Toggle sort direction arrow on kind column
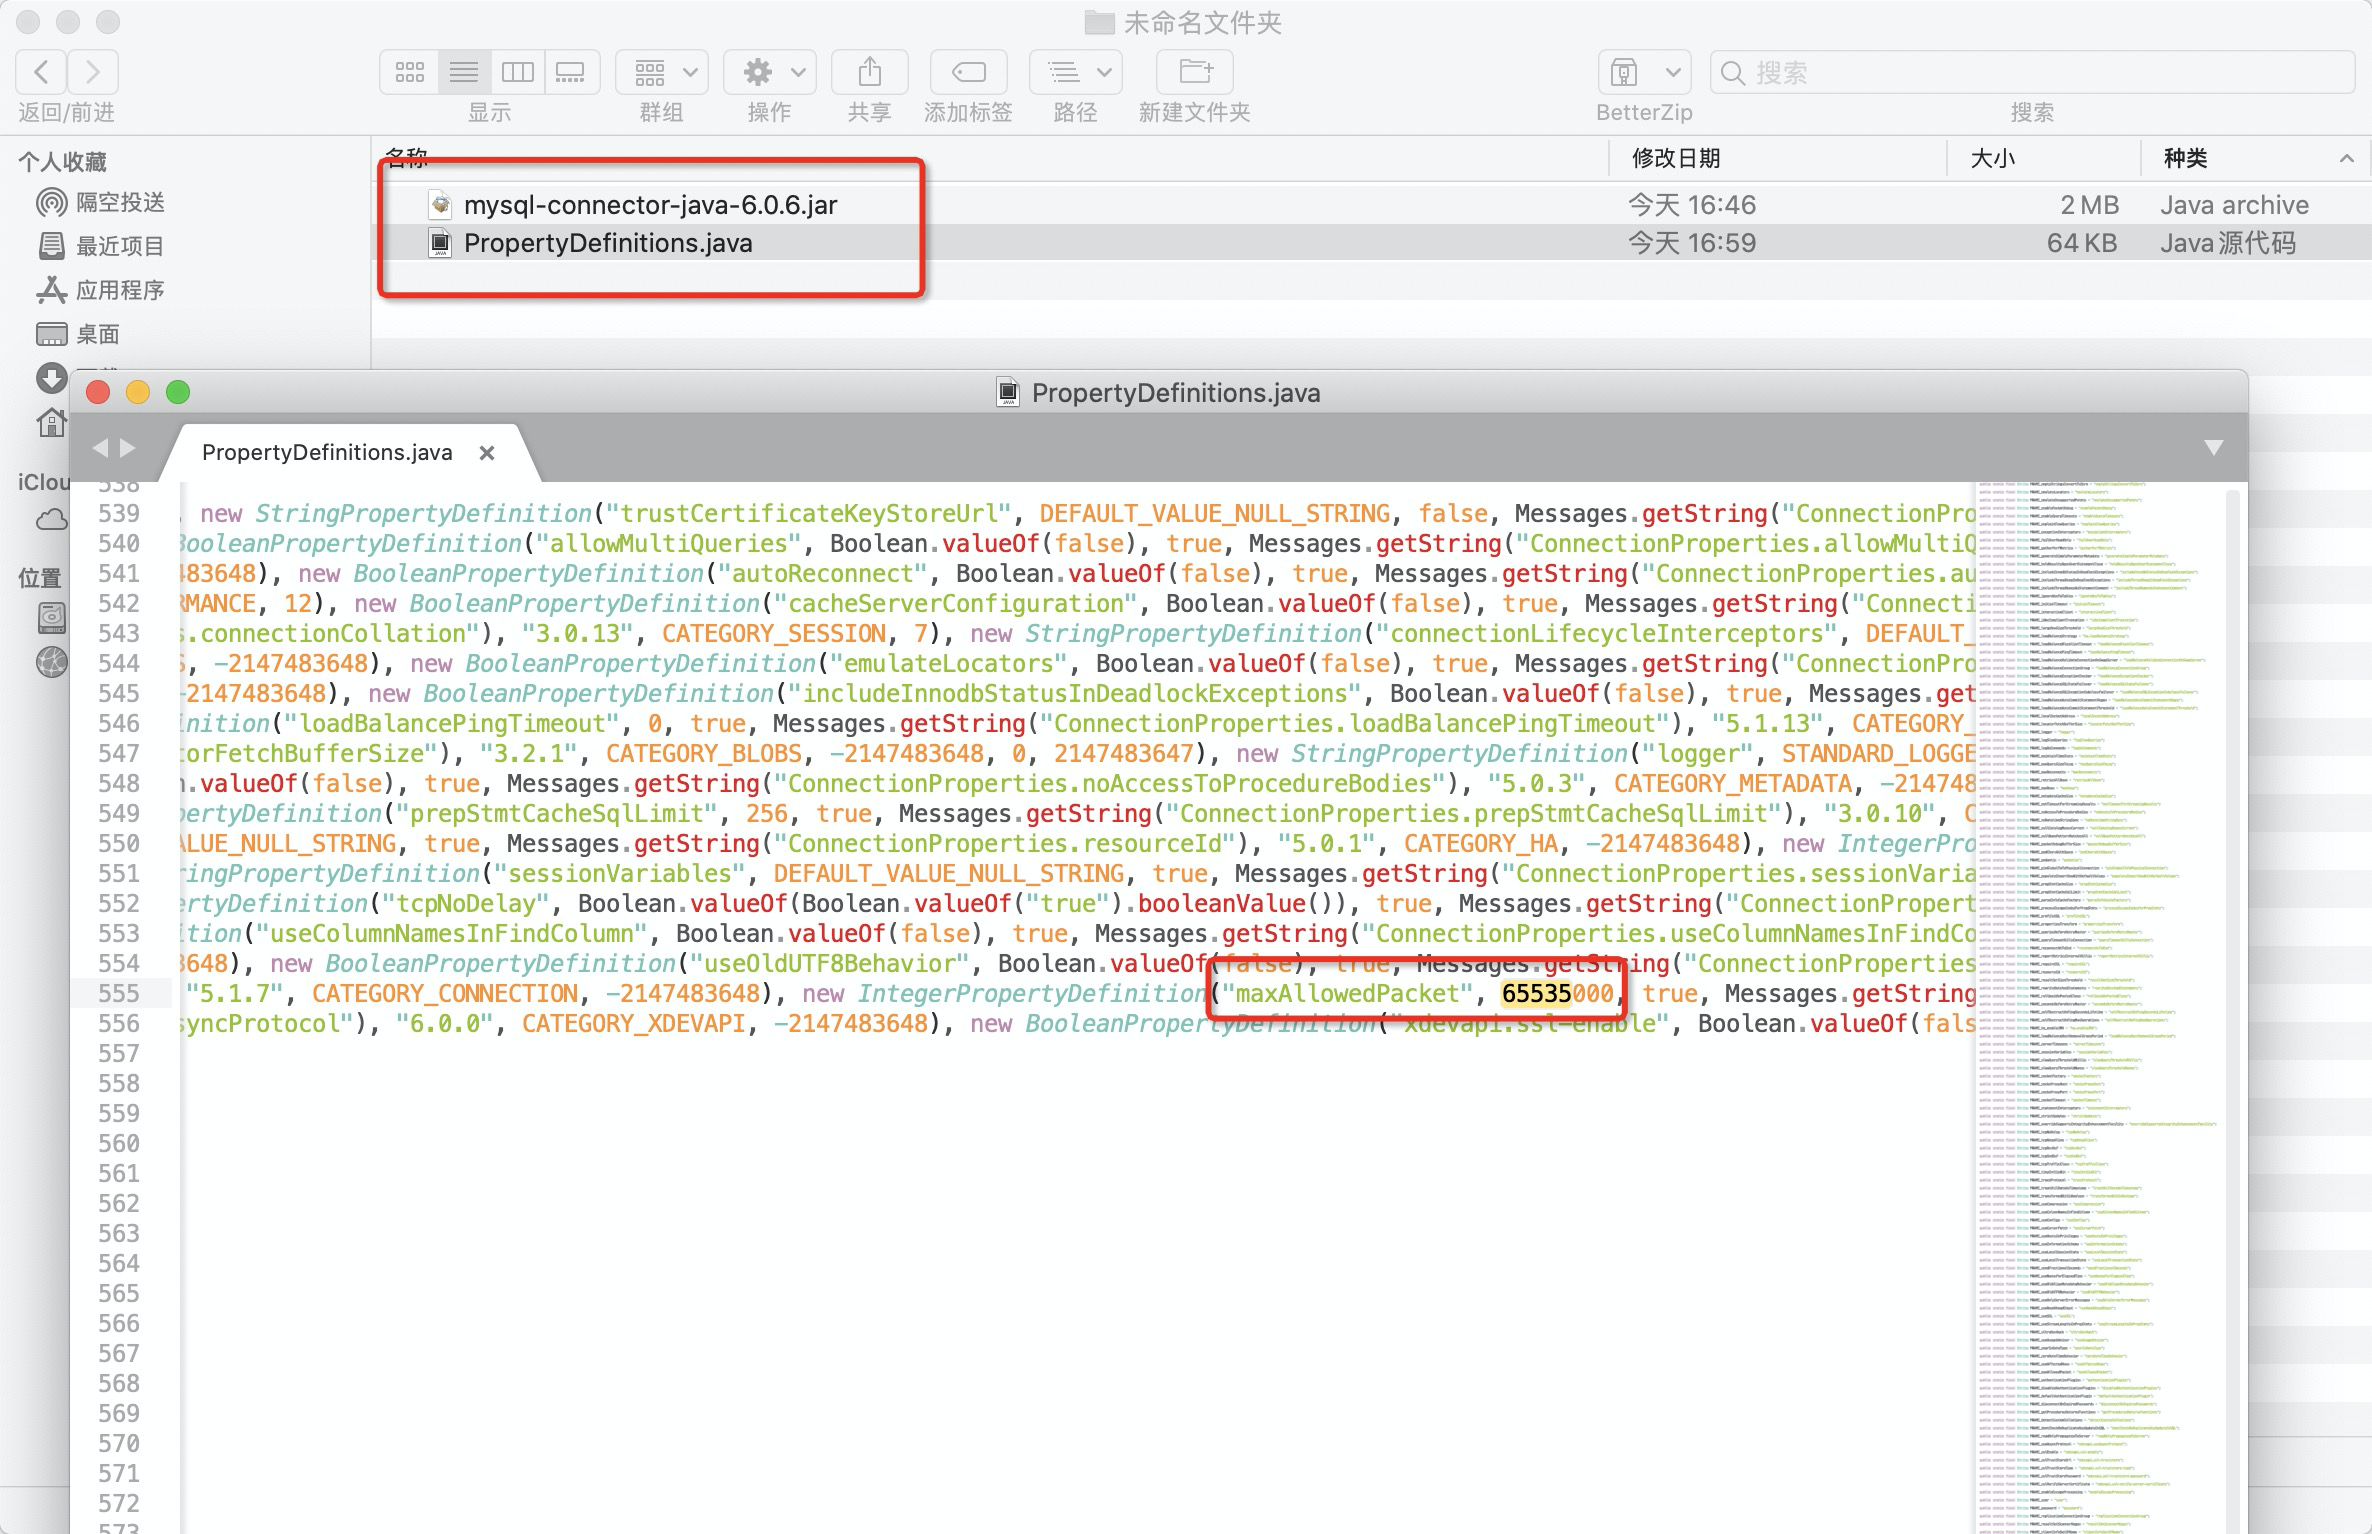The height and width of the screenshot is (1534, 2372). pyautogui.click(x=2347, y=159)
